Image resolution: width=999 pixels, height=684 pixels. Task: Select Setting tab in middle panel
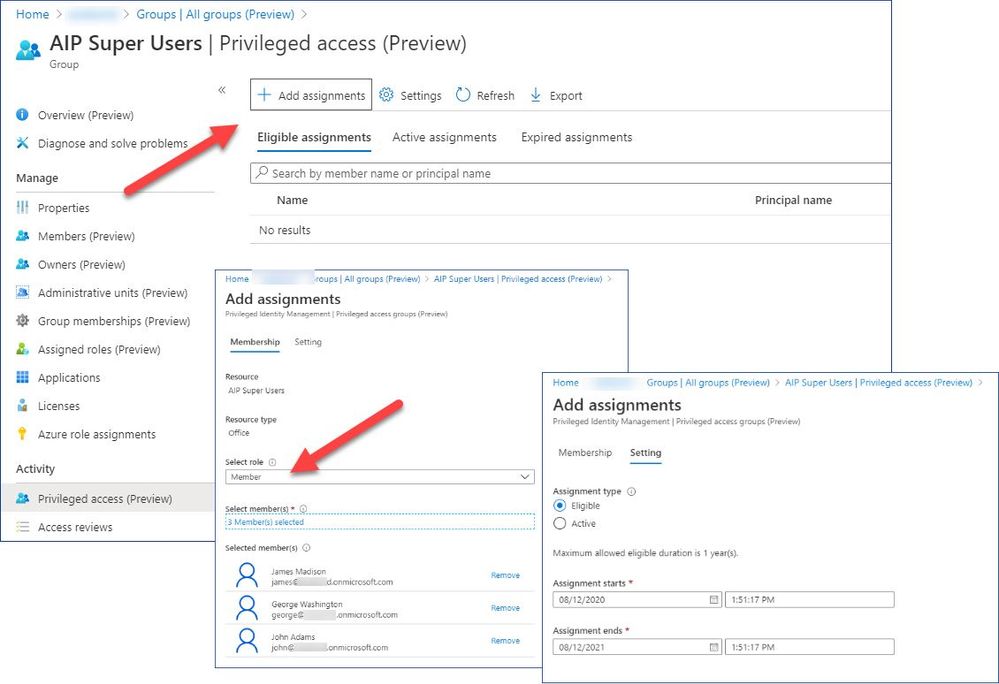coord(308,342)
